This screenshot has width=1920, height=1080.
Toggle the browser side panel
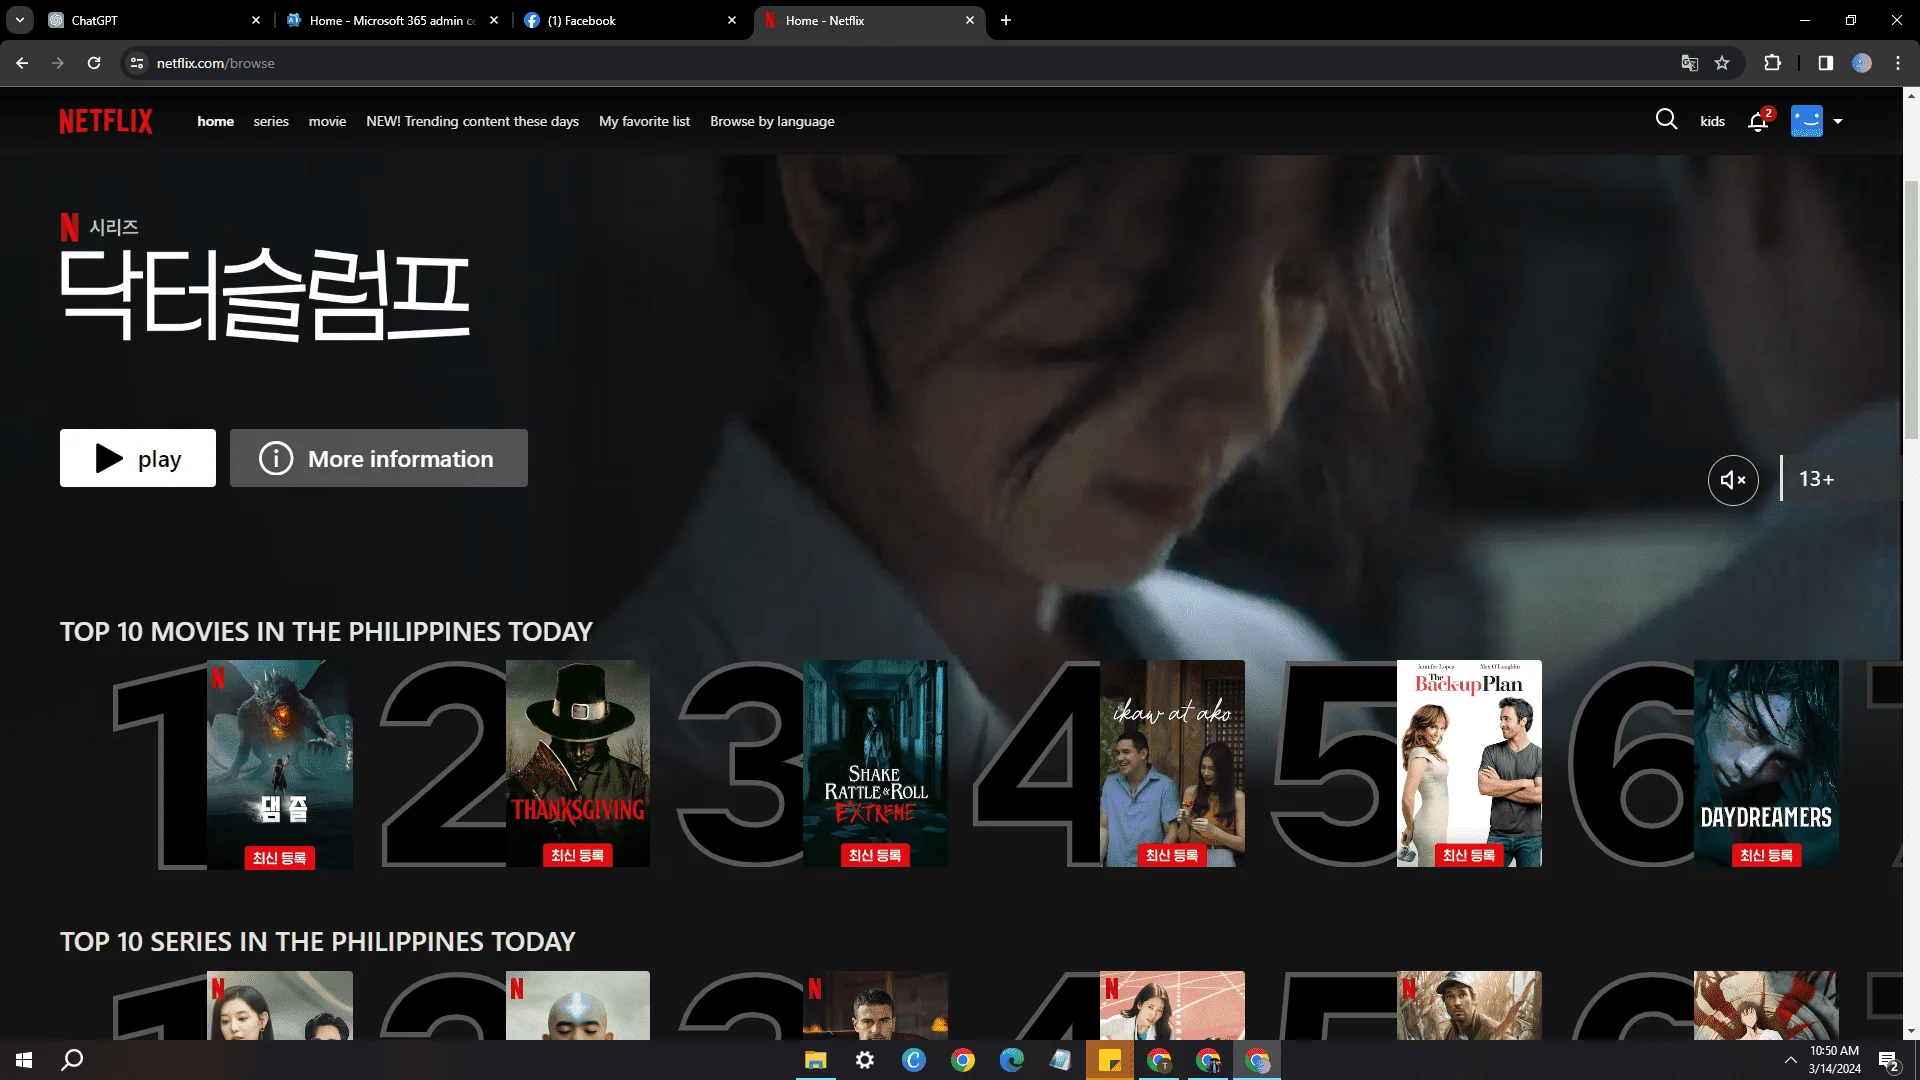click(x=1826, y=63)
